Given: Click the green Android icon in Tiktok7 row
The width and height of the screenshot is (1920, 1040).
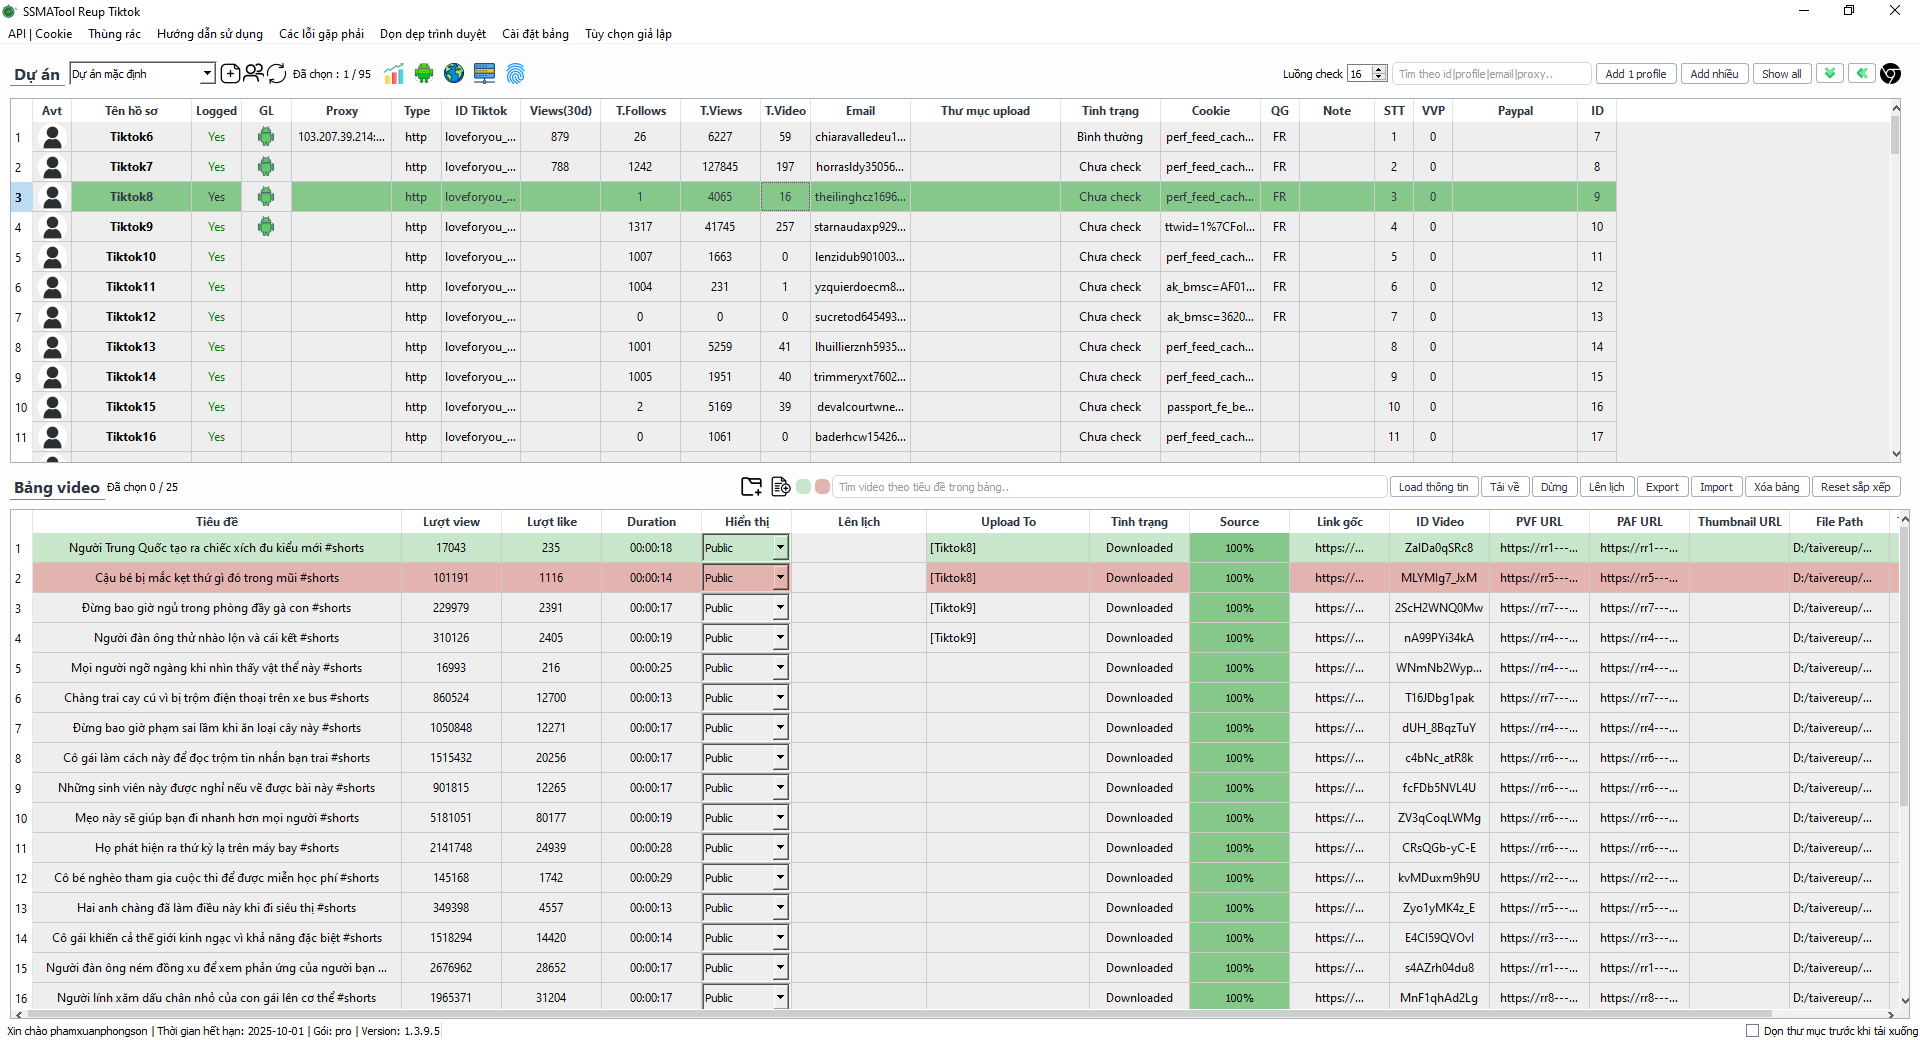Looking at the screenshot, I should 266,167.
